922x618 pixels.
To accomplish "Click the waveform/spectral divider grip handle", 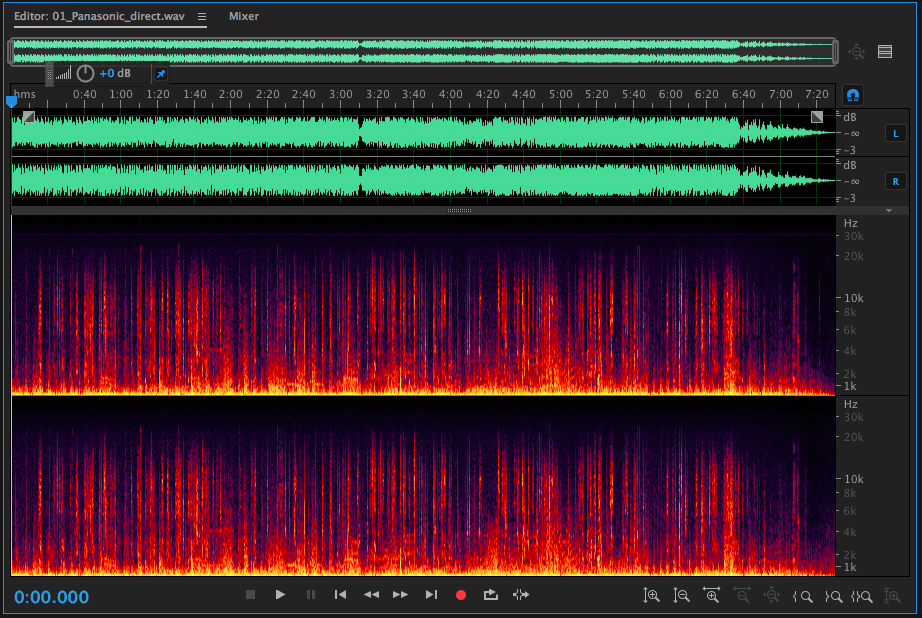I will [459, 211].
